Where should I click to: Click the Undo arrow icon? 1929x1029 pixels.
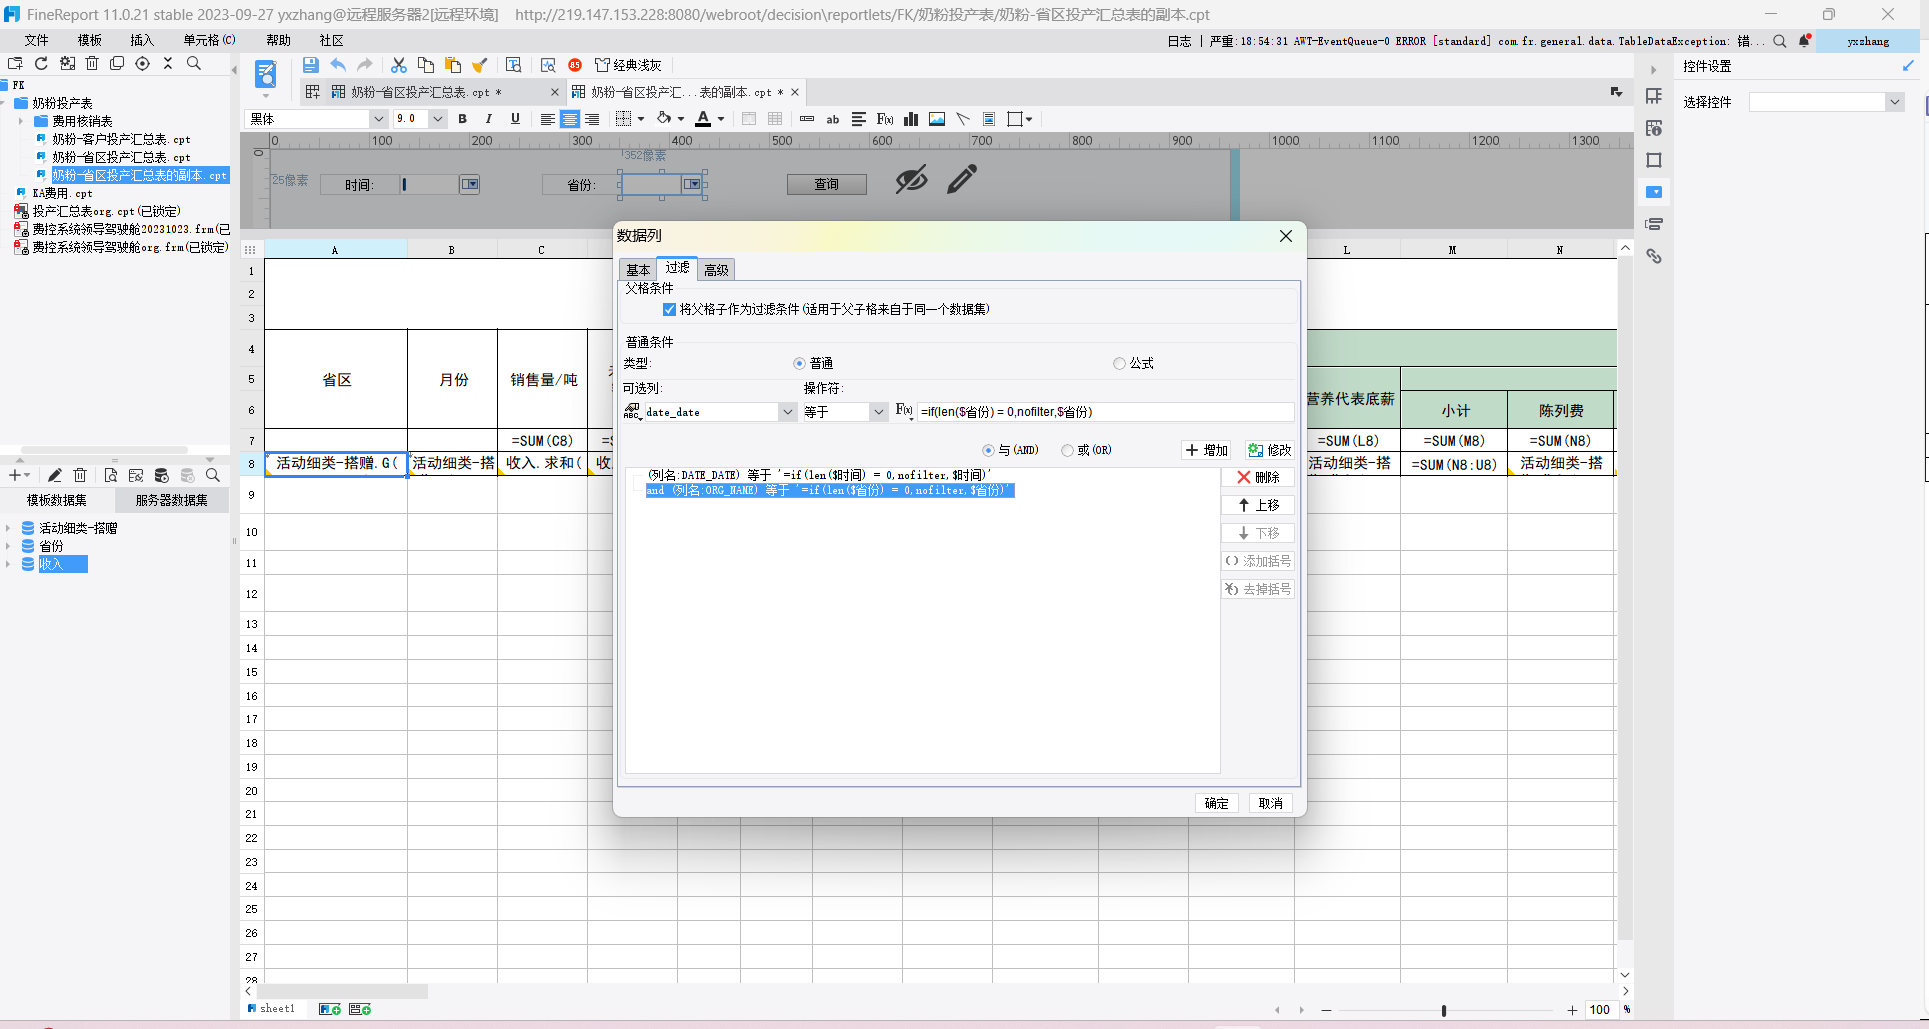[x=338, y=65]
